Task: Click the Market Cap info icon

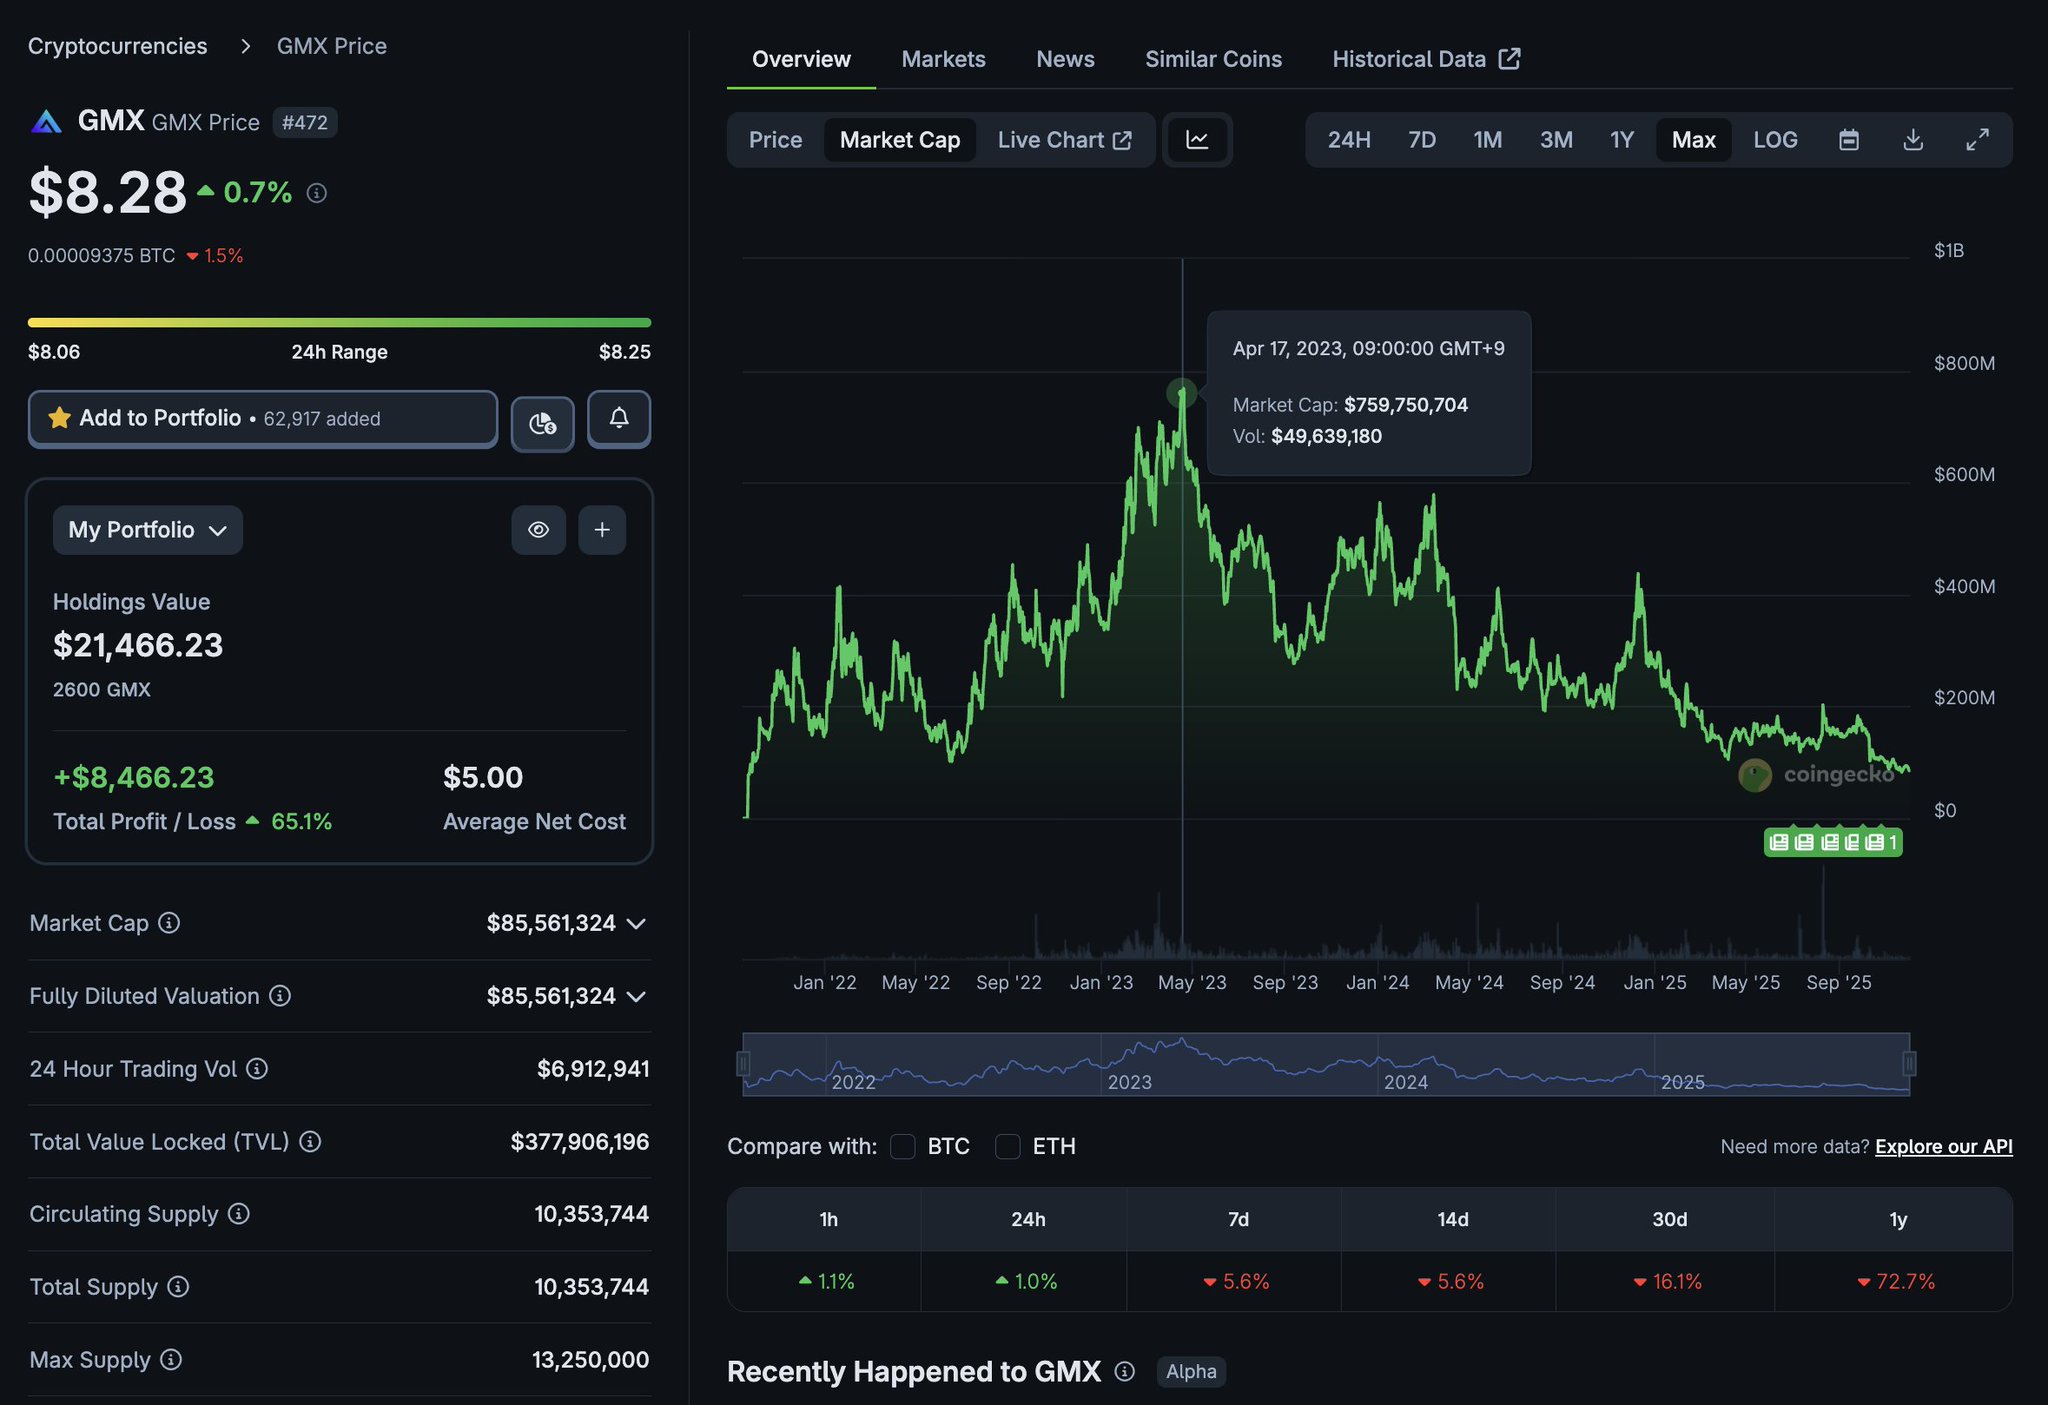Action: coord(169,923)
